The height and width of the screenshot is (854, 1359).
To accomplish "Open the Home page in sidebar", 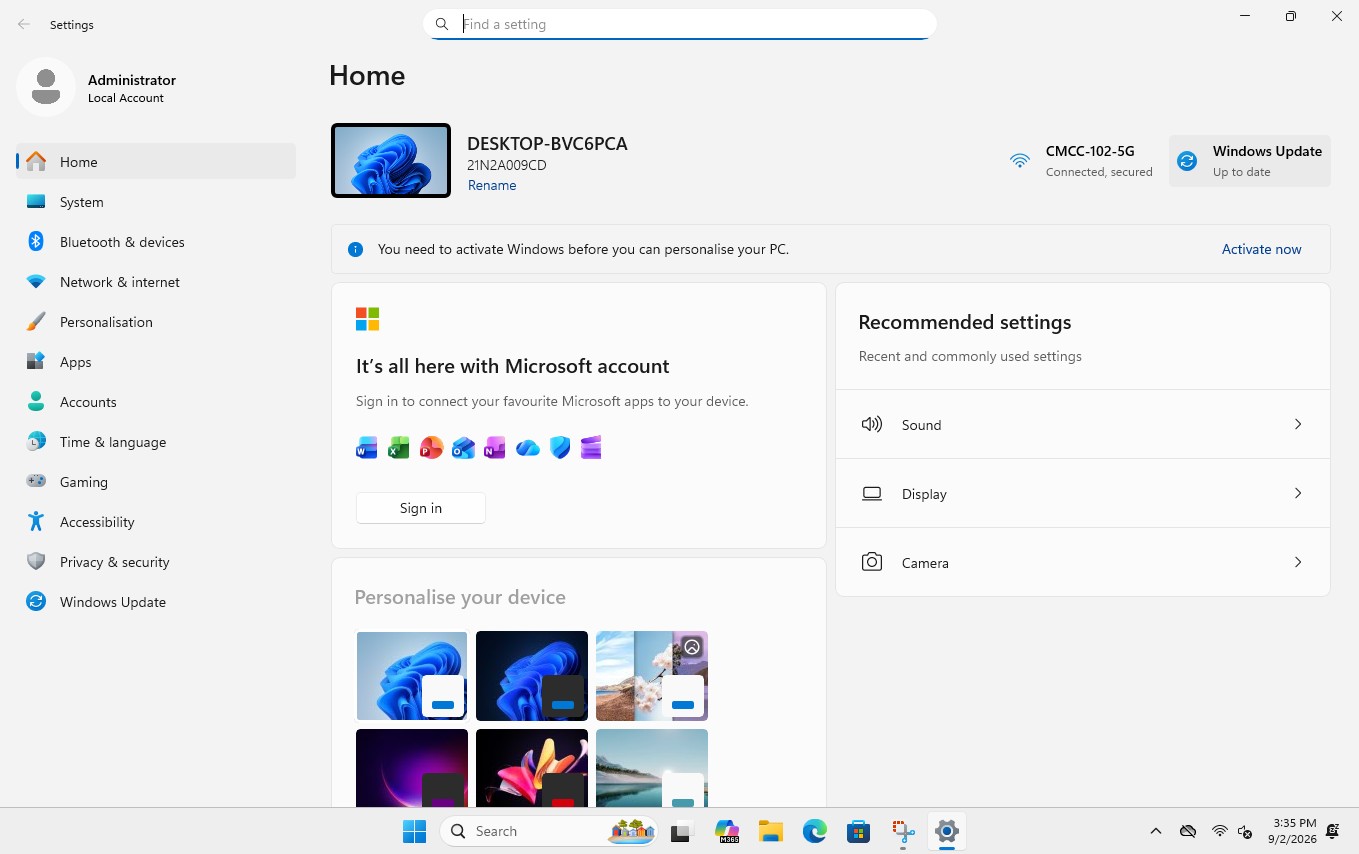I will pos(156,162).
